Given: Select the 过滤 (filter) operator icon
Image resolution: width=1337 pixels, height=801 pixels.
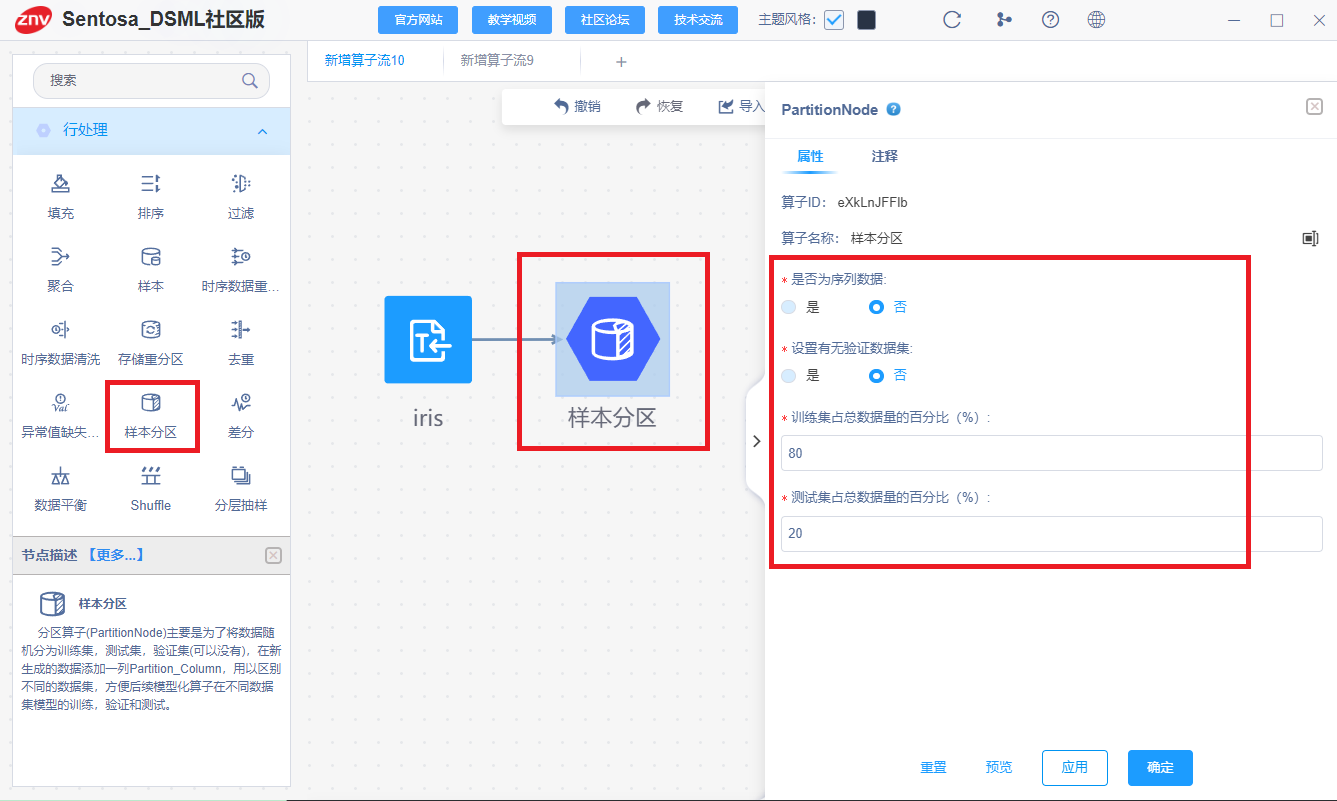Looking at the screenshot, I should pos(240,184).
